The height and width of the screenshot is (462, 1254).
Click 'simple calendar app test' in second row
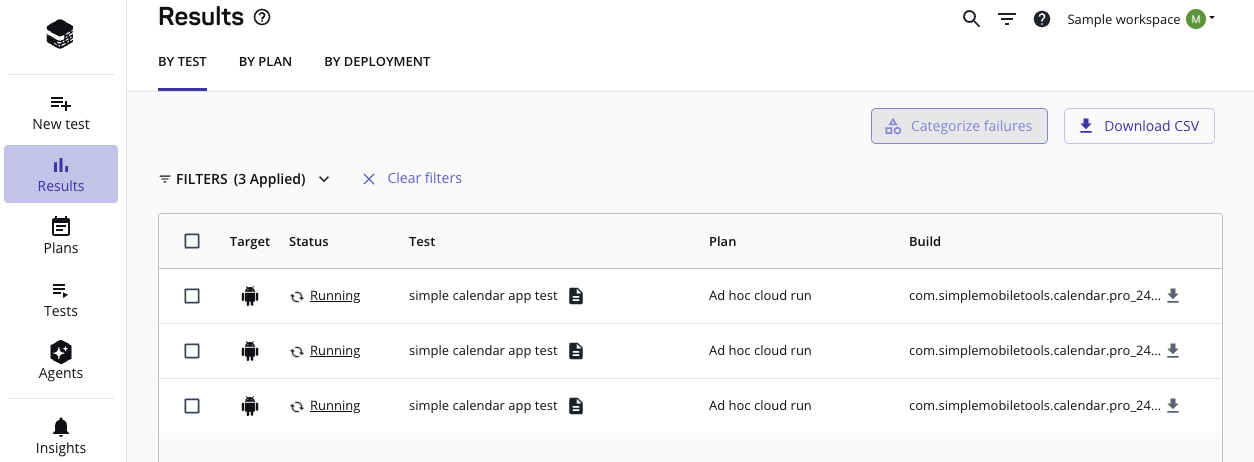[x=483, y=351]
